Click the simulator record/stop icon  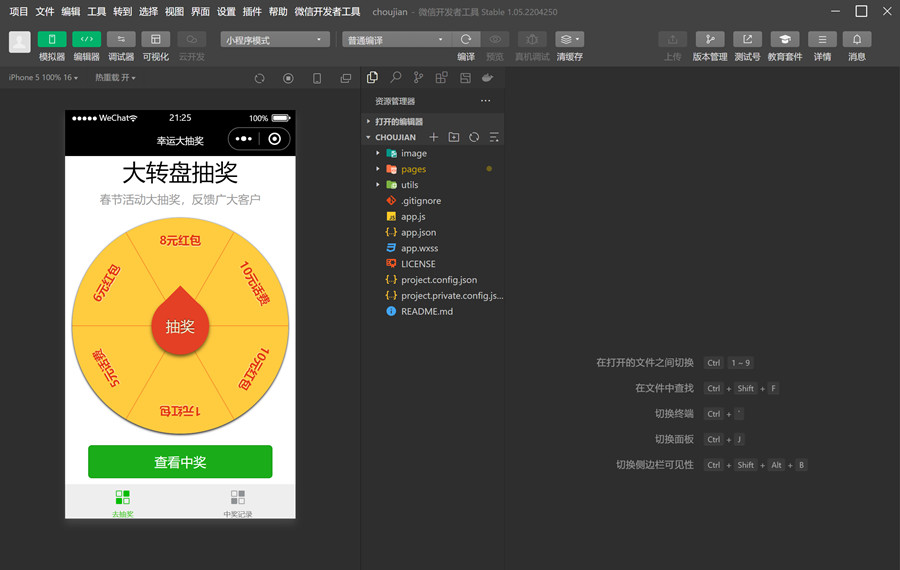tap(288, 78)
